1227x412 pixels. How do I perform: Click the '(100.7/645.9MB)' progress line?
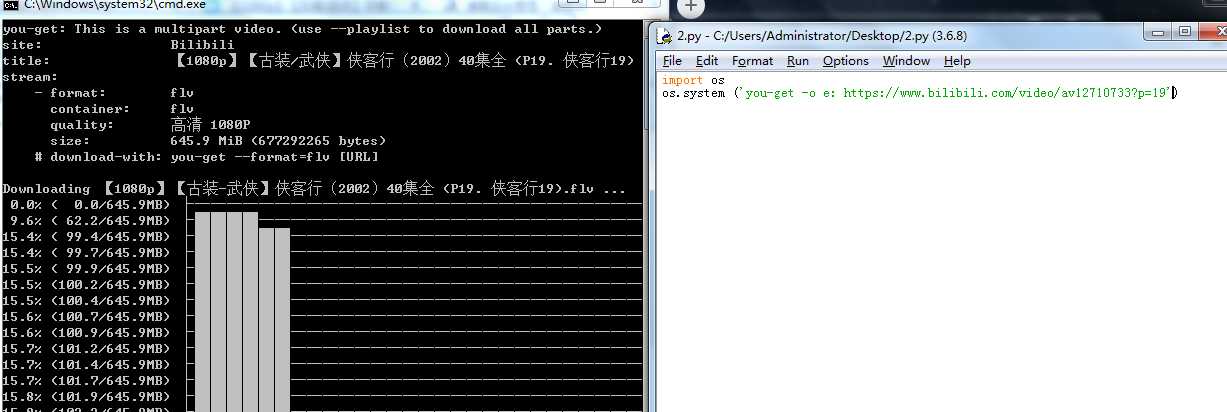(x=86, y=317)
